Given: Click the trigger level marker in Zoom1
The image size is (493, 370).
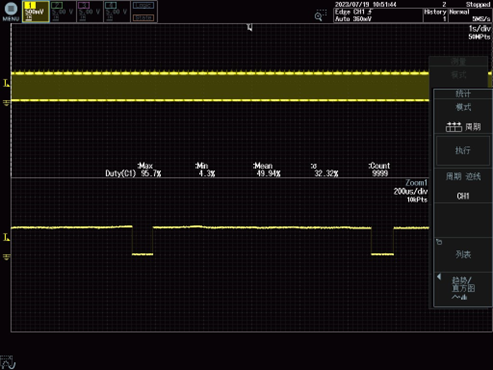Looking at the screenshot, I should pyautogui.click(x=6, y=237).
